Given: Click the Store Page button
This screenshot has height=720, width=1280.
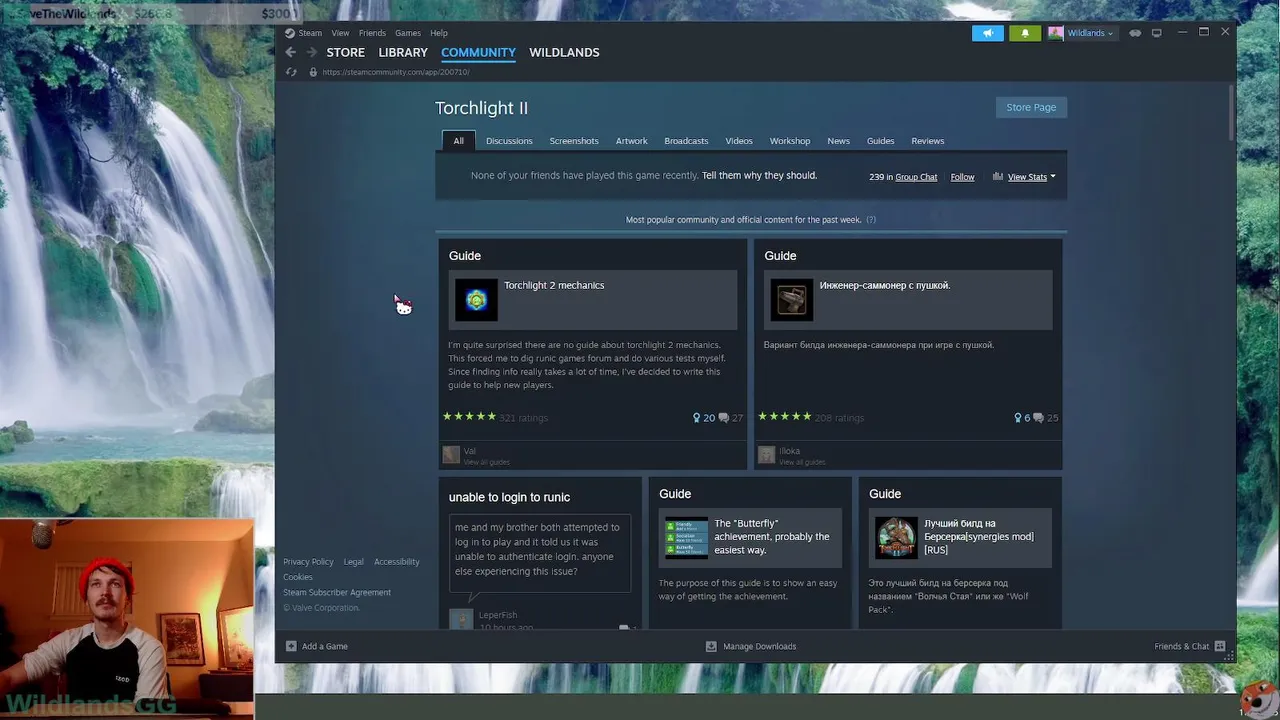Looking at the screenshot, I should [x=1031, y=107].
